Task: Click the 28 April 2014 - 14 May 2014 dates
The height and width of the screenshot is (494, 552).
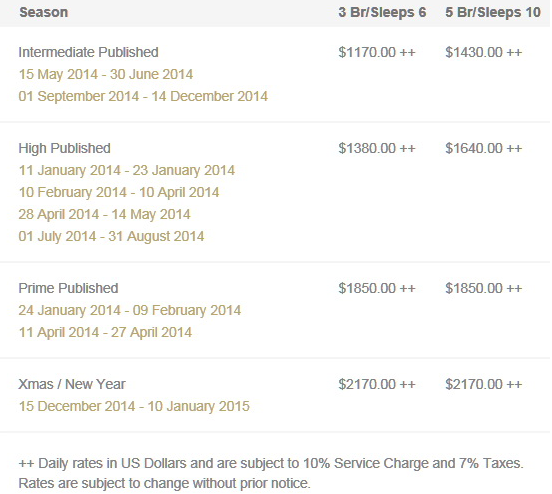Action: (105, 214)
